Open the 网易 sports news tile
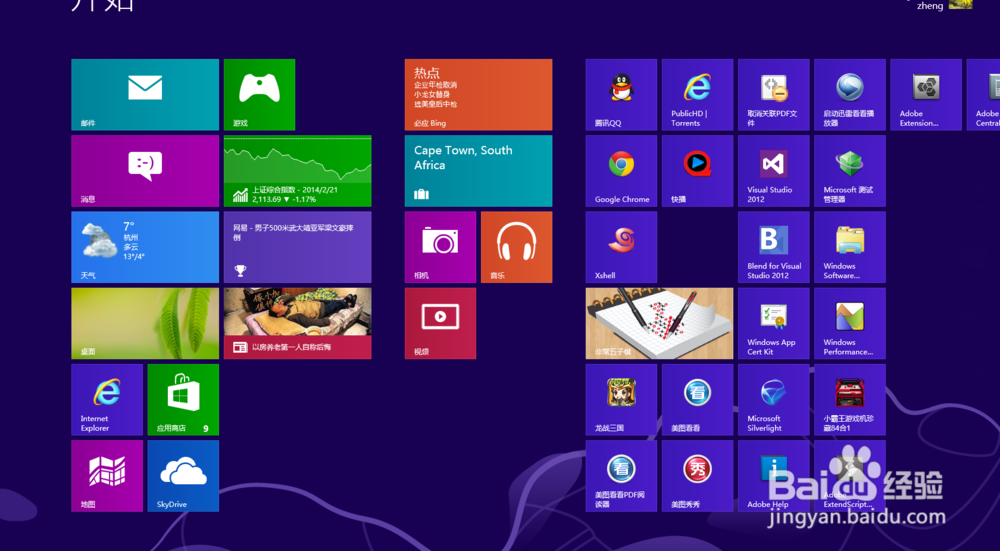Image resolution: width=1000 pixels, height=551 pixels. [x=297, y=247]
